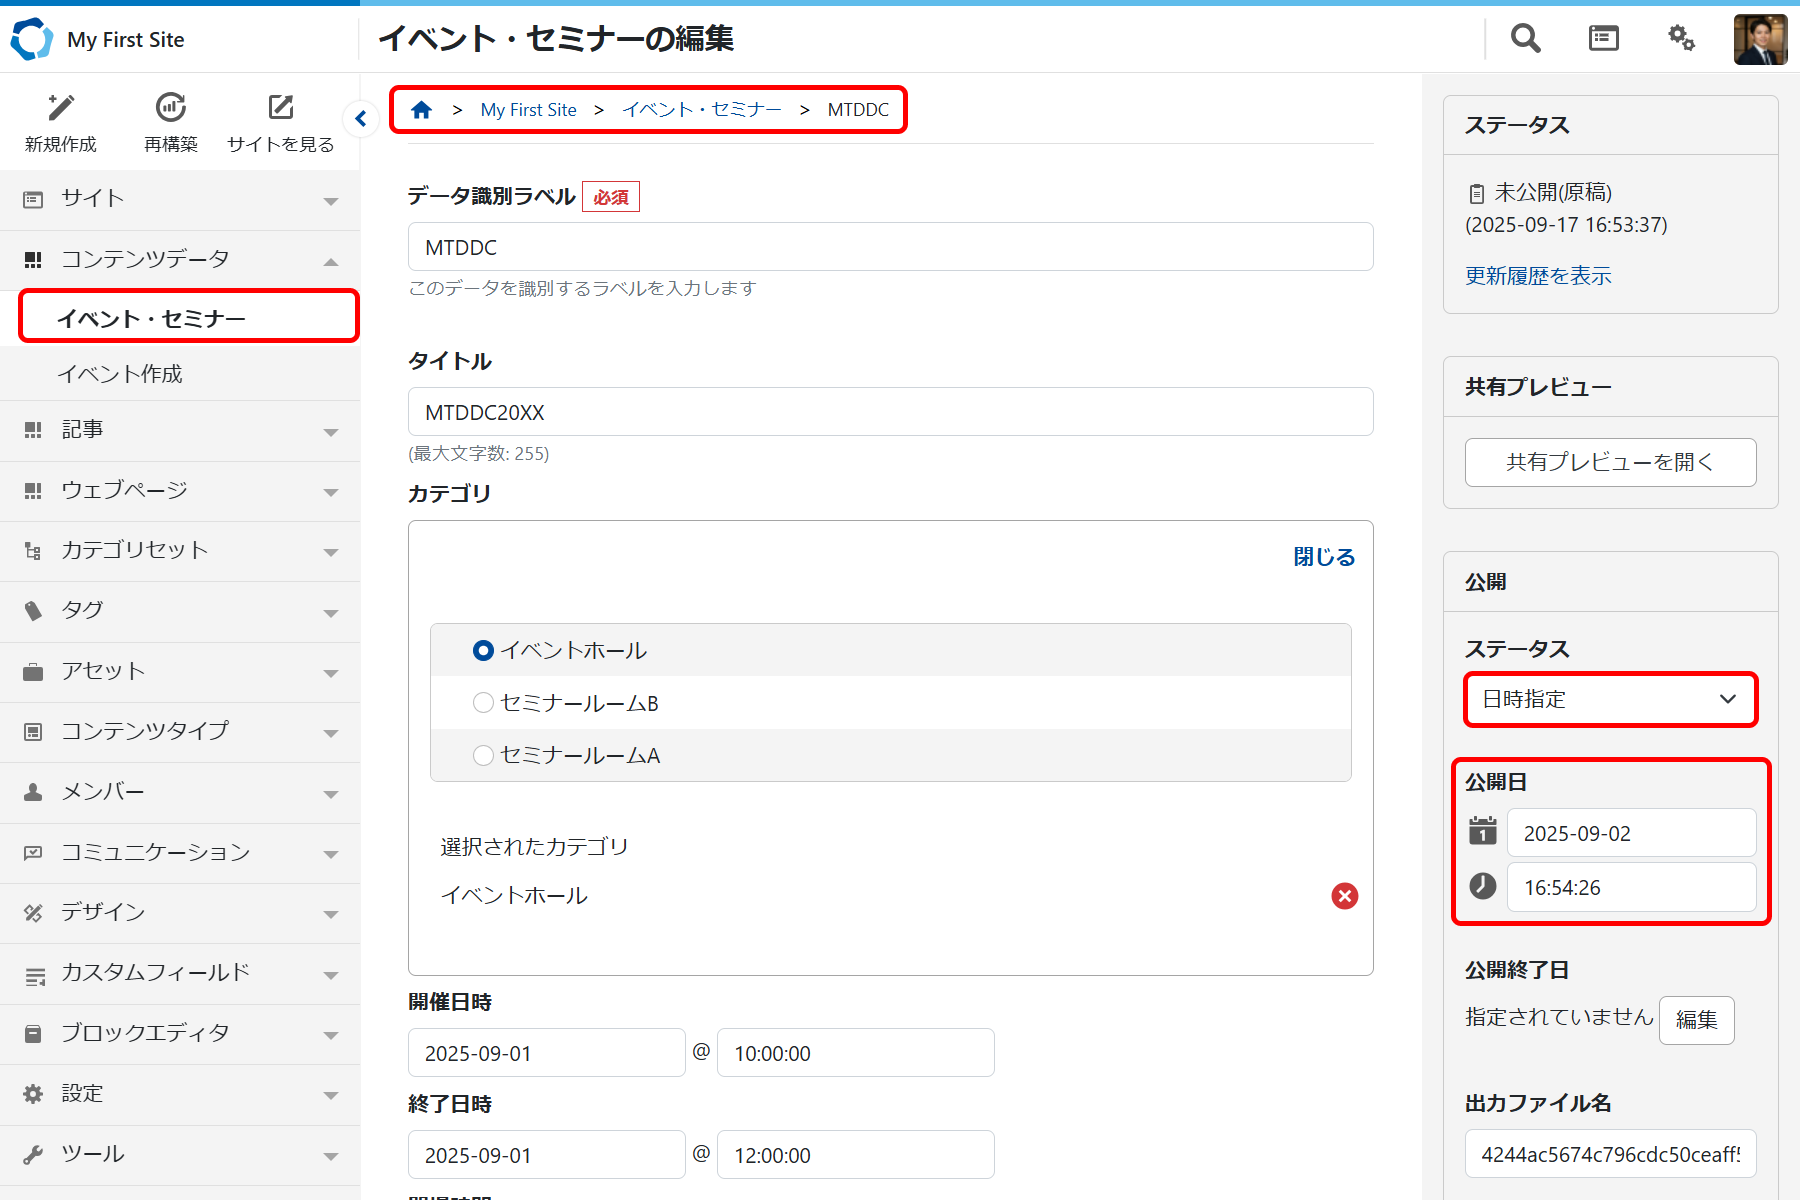Select the セミナールームB radio button
Screen dimensions: 1800x1200
point(483,702)
